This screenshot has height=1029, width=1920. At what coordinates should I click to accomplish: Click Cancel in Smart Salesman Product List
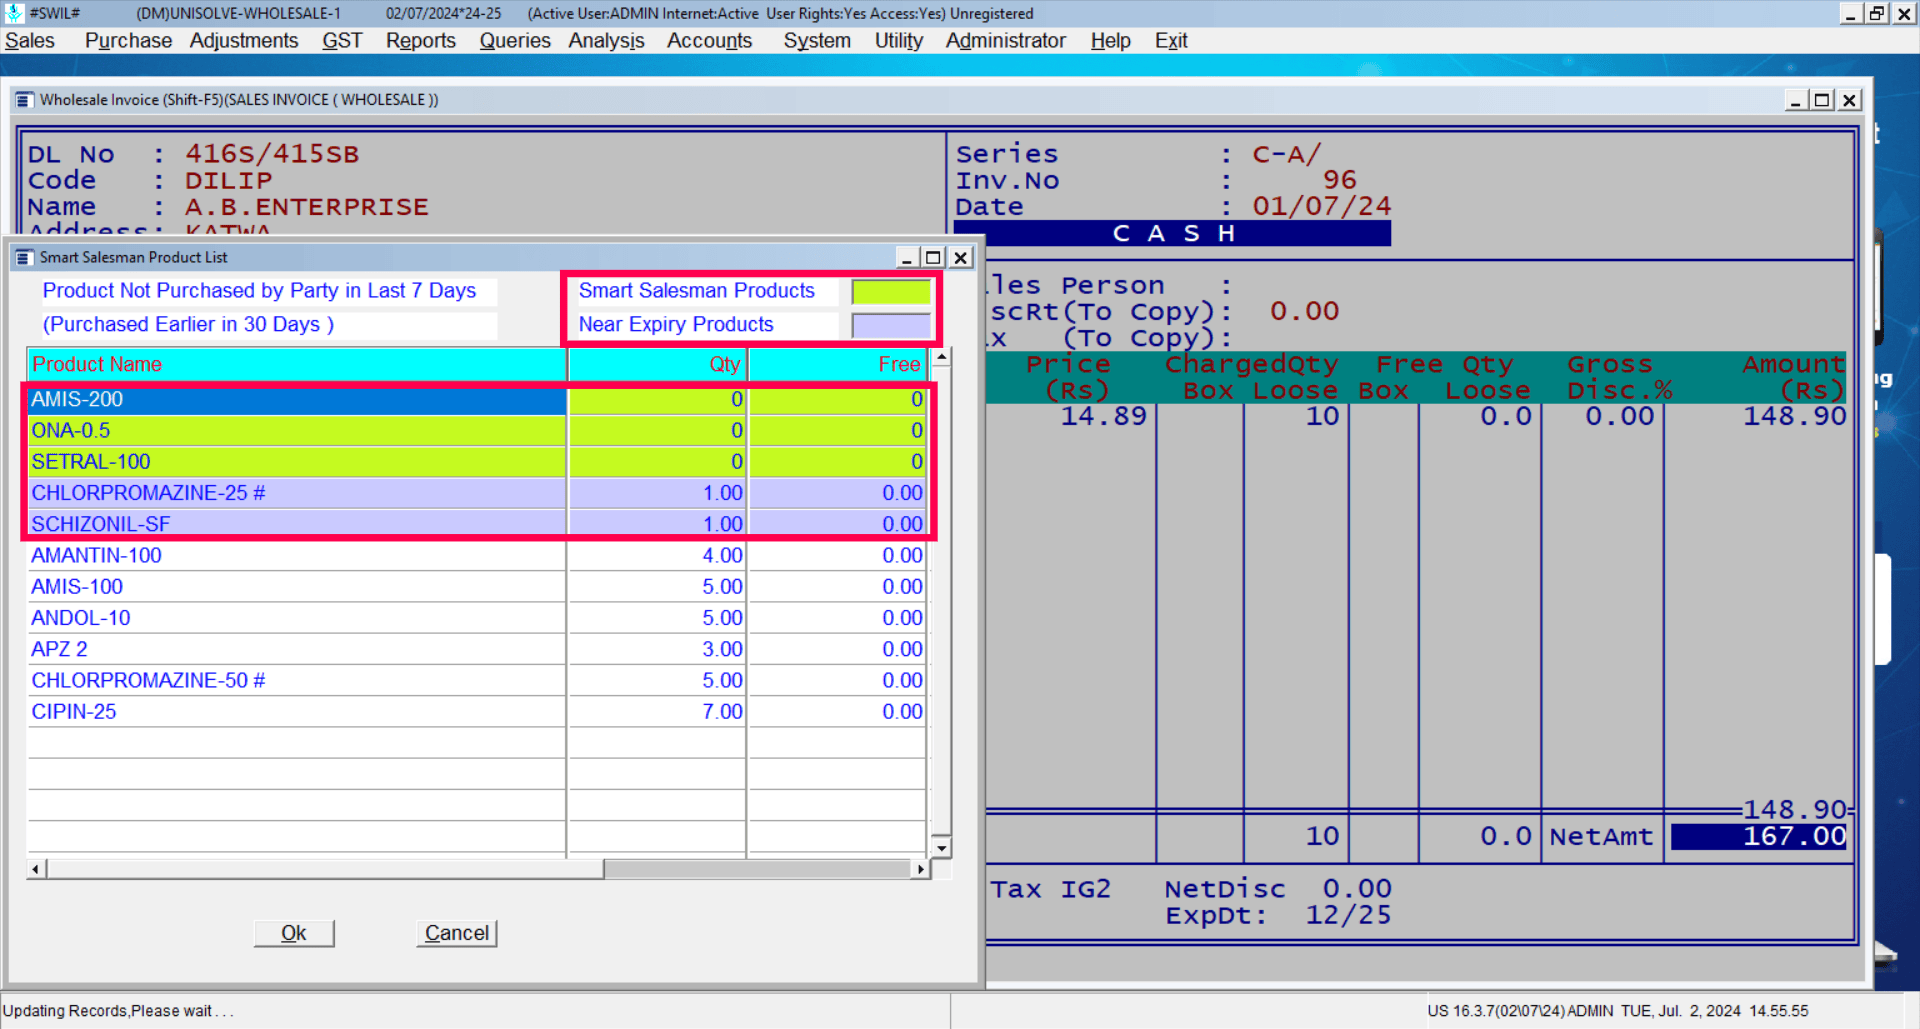coord(457,933)
